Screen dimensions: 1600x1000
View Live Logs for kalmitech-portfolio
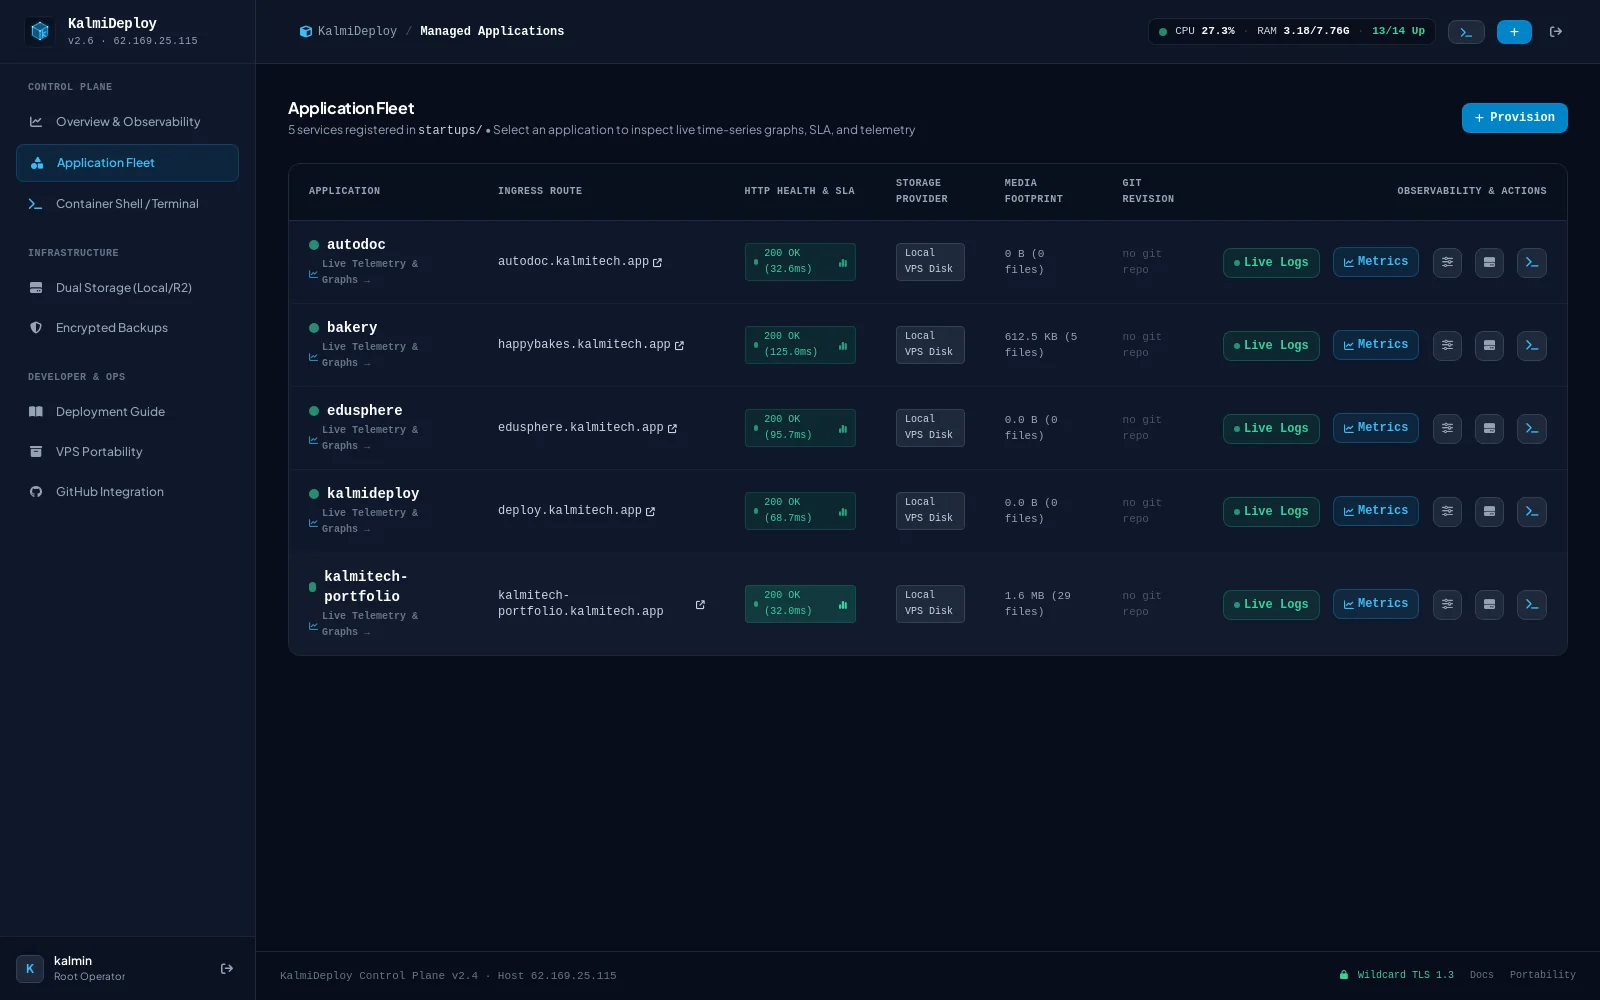[1271, 605]
